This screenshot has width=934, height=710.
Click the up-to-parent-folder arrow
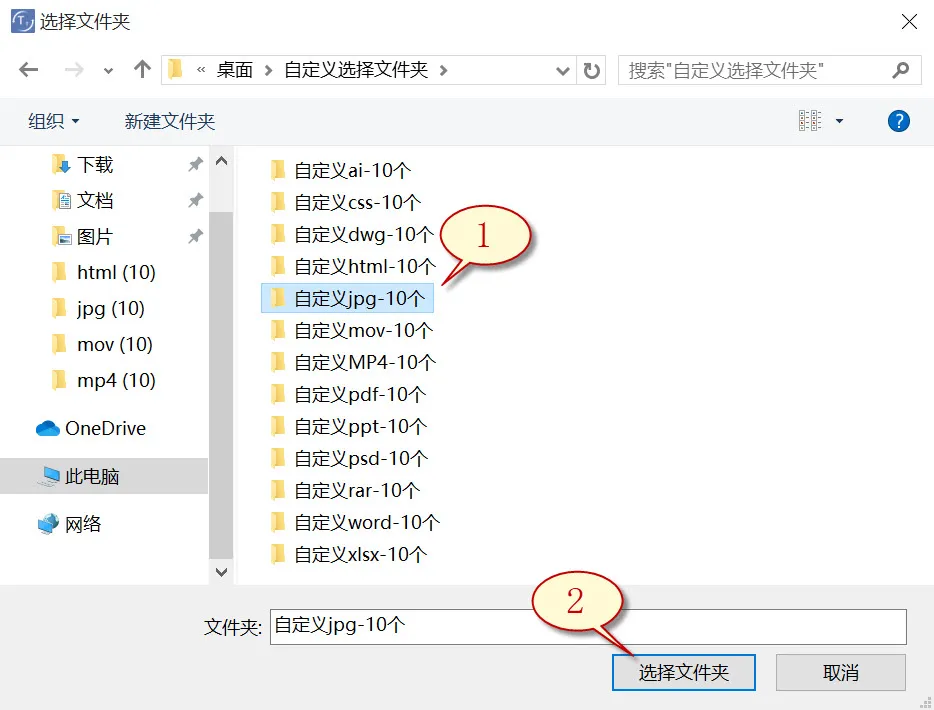coord(141,69)
